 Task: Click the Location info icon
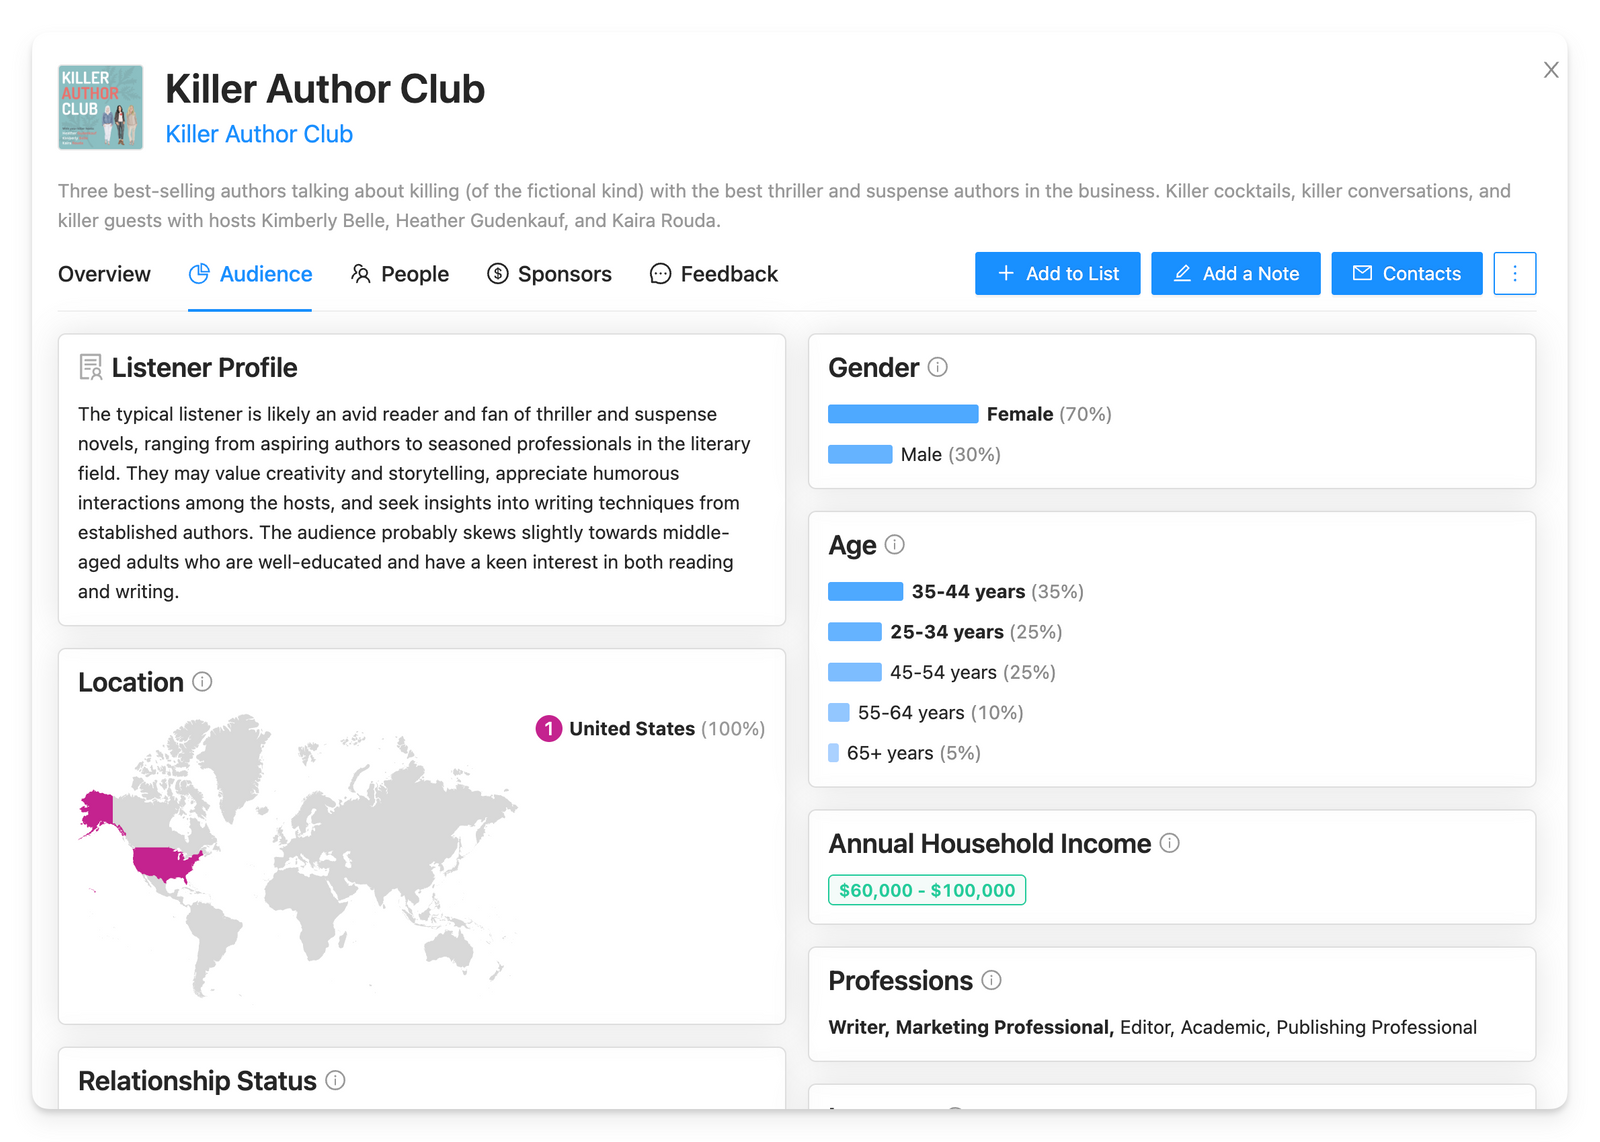point(202,682)
